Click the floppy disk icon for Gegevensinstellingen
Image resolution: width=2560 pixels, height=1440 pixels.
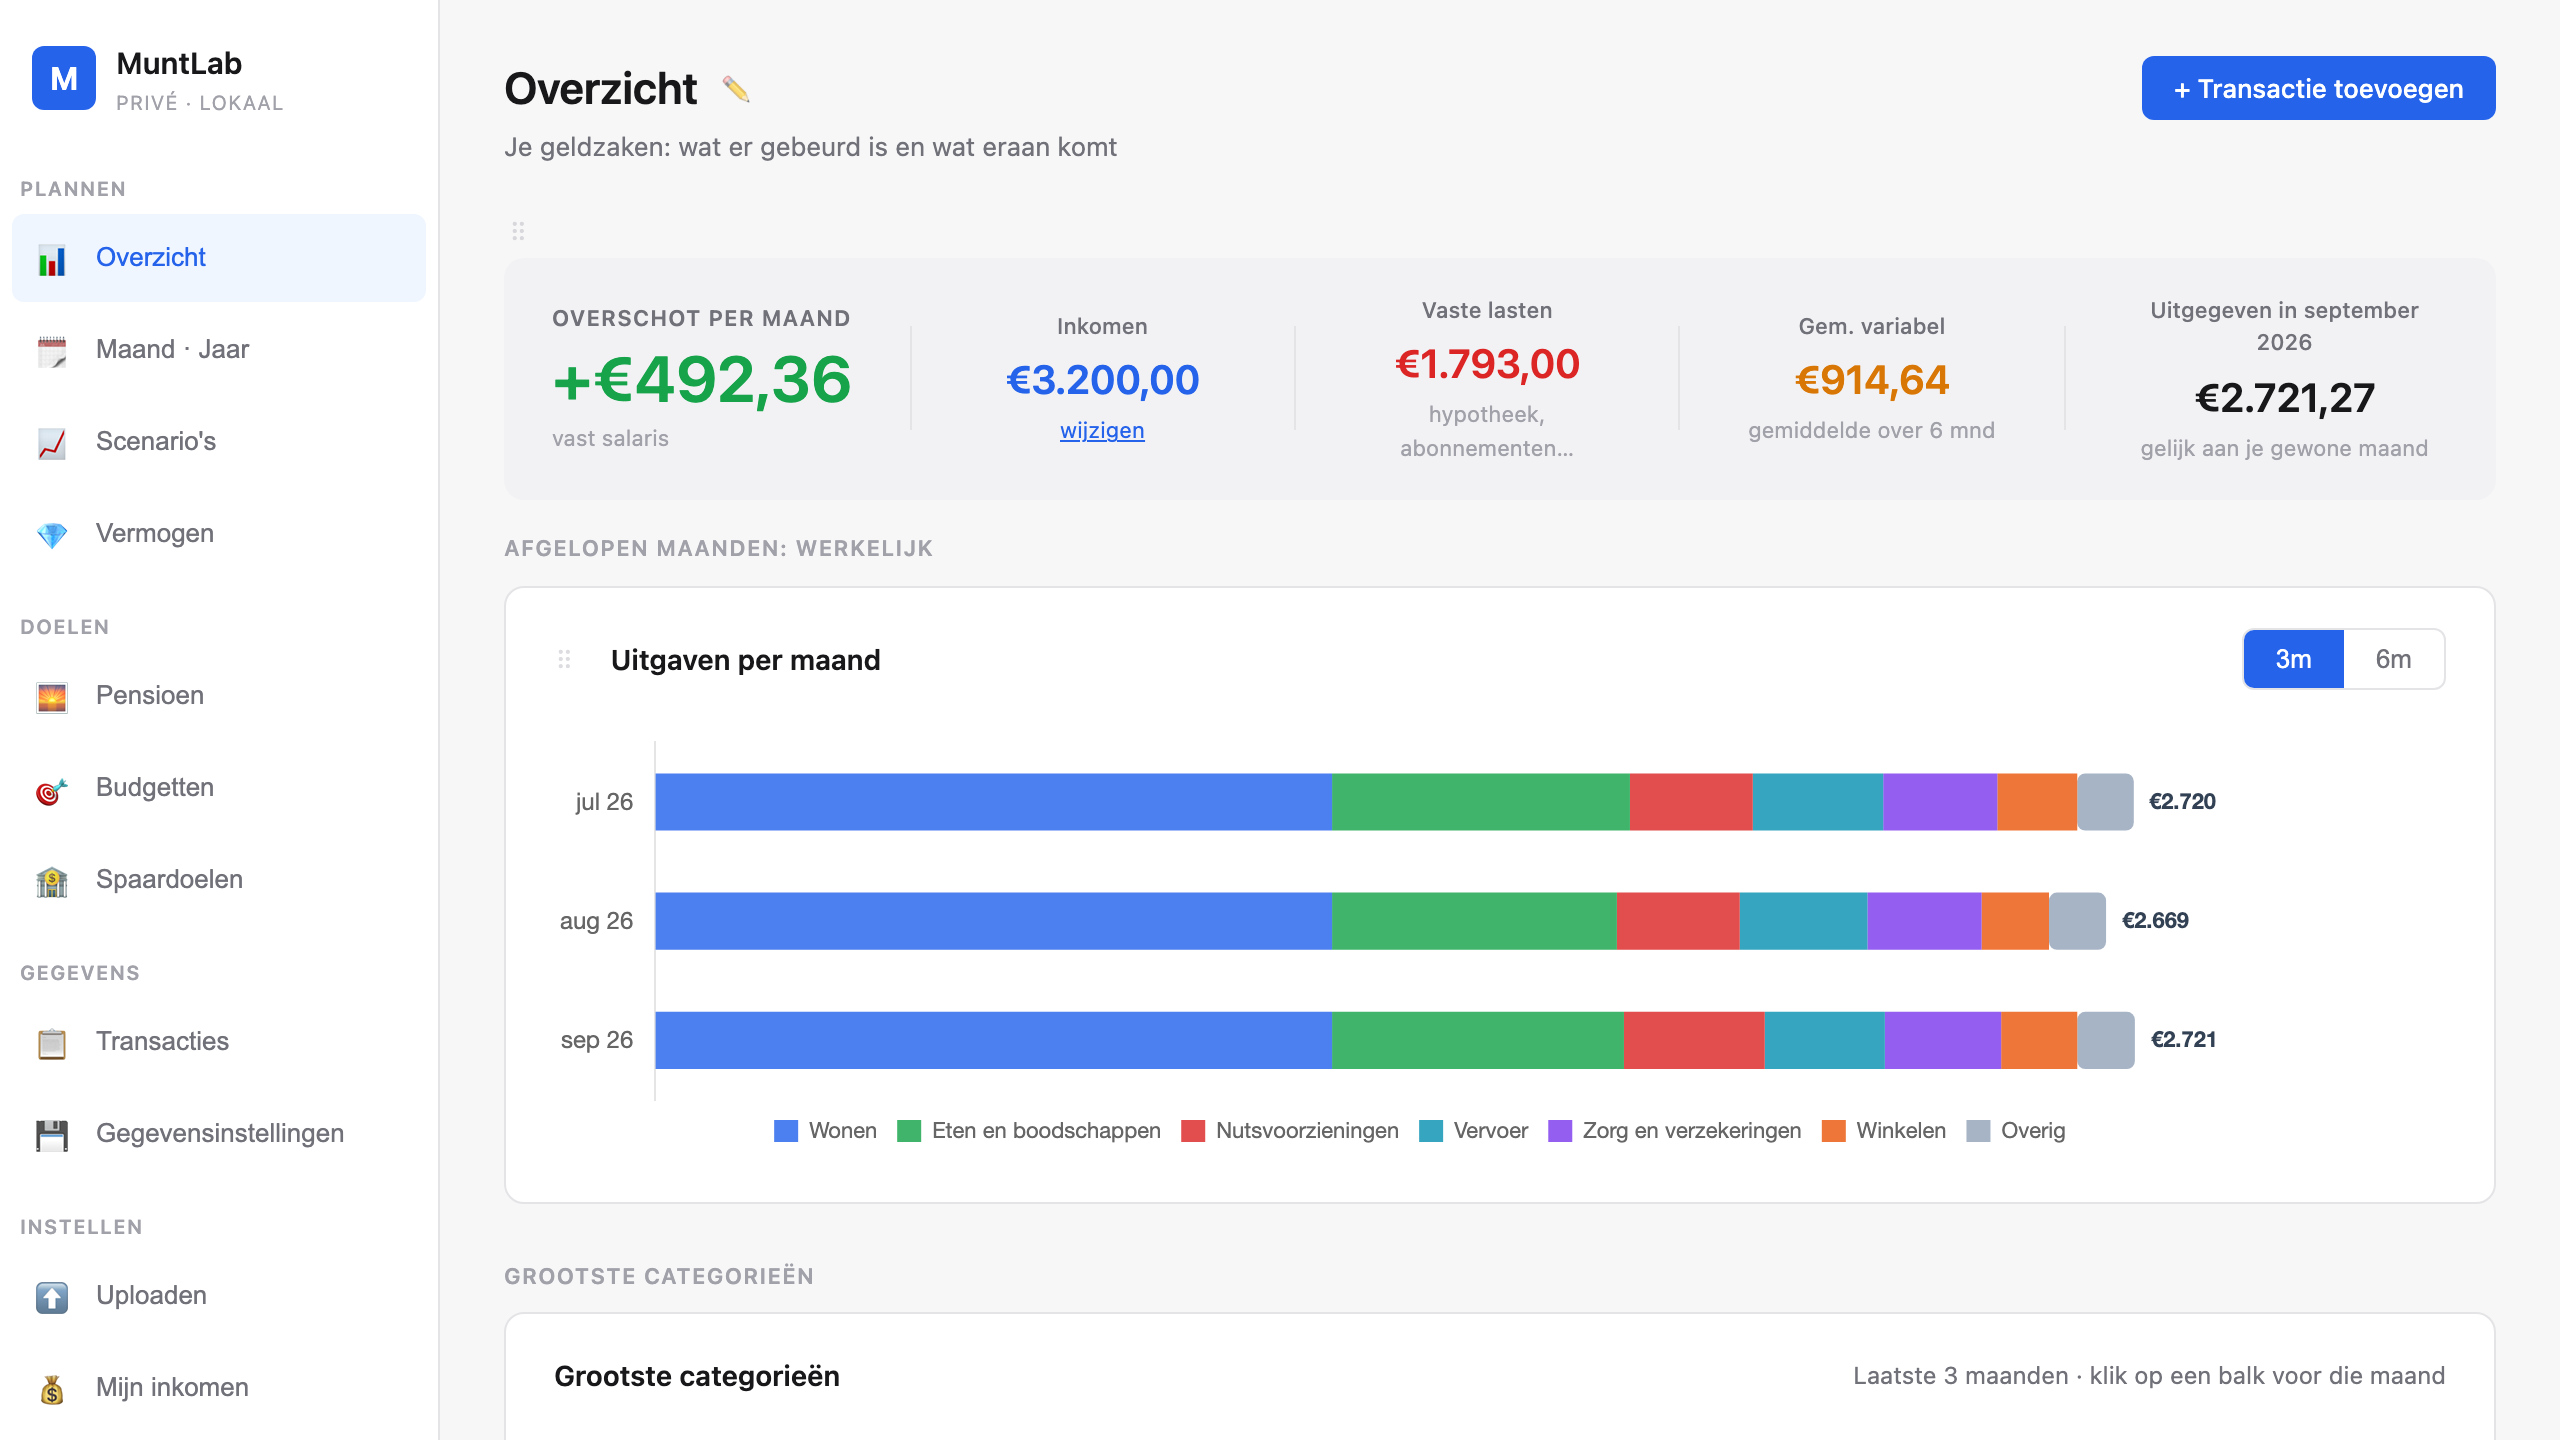pyautogui.click(x=52, y=1135)
